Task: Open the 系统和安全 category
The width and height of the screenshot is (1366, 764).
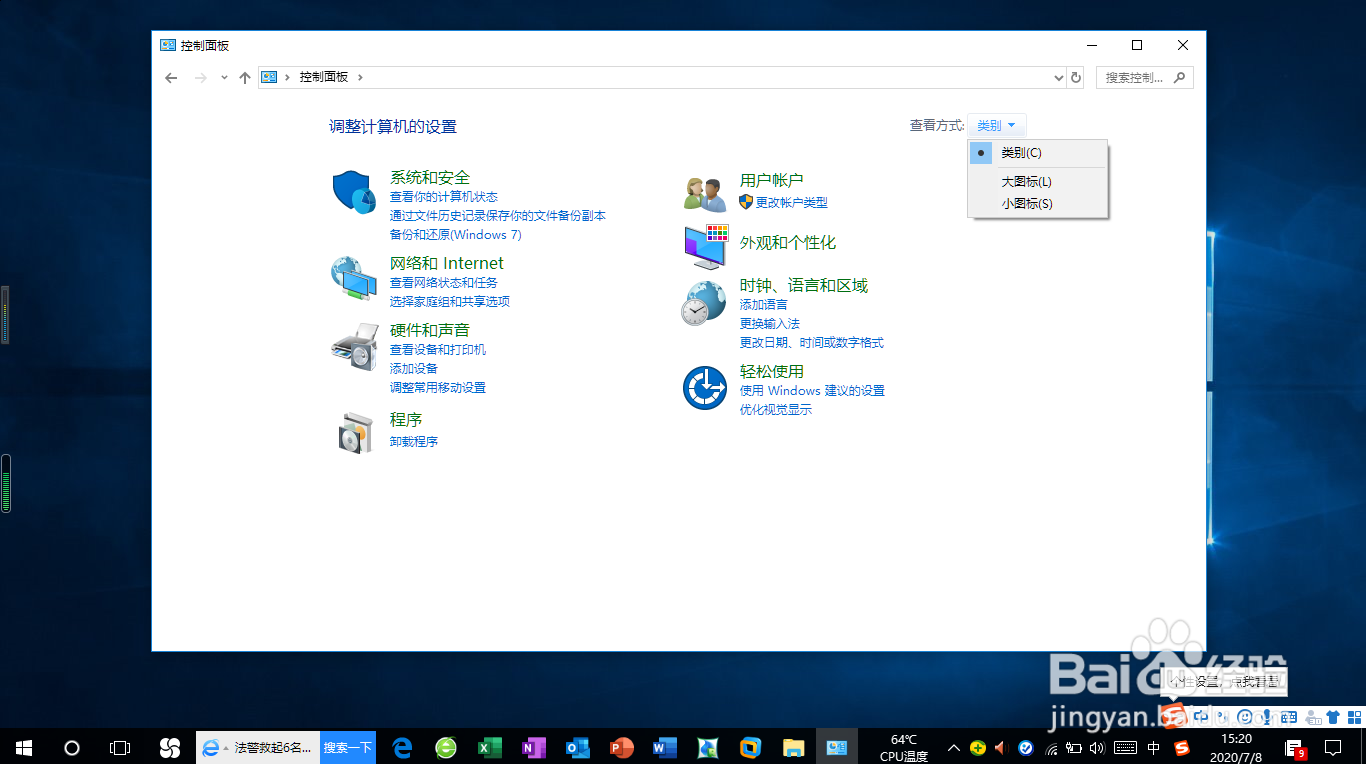Action: (x=430, y=178)
